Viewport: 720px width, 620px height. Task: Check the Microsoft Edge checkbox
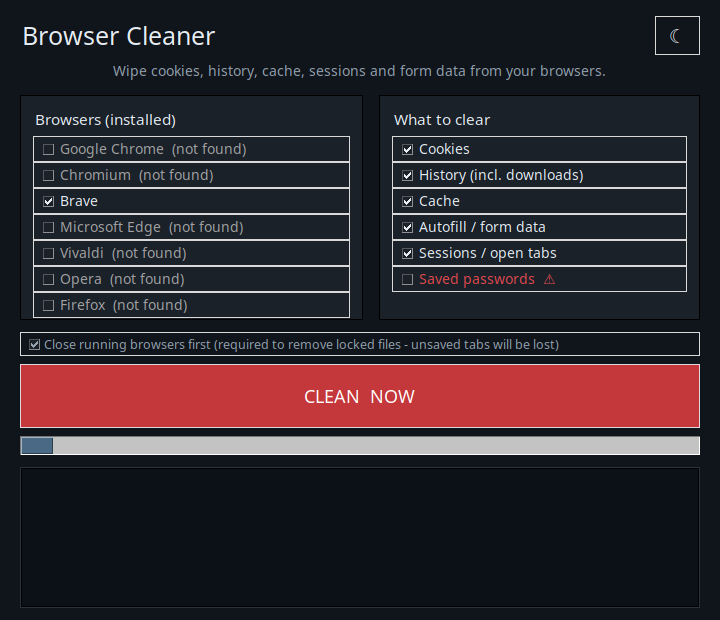[x=48, y=227]
